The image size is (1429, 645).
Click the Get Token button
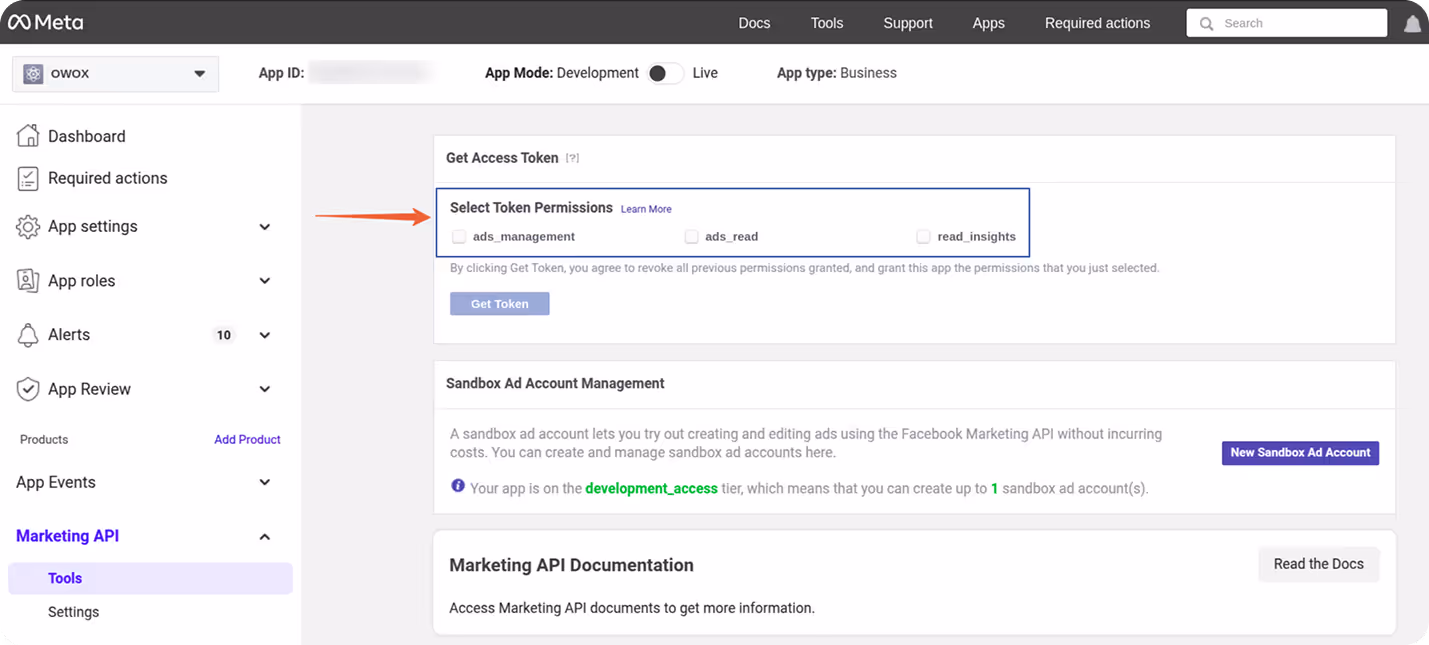click(499, 303)
